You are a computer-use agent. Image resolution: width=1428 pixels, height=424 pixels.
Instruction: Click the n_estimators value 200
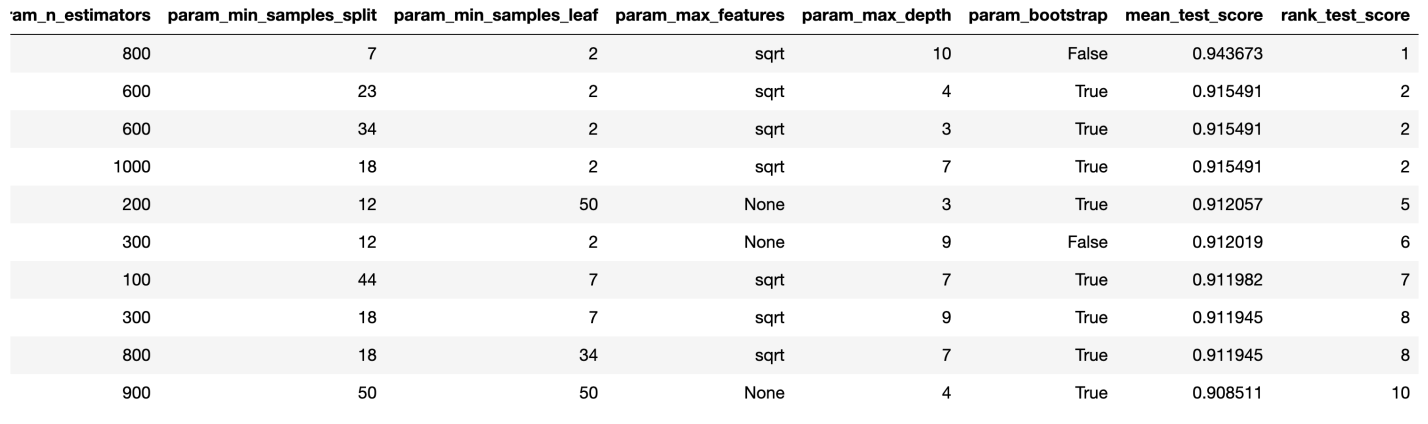coord(136,205)
